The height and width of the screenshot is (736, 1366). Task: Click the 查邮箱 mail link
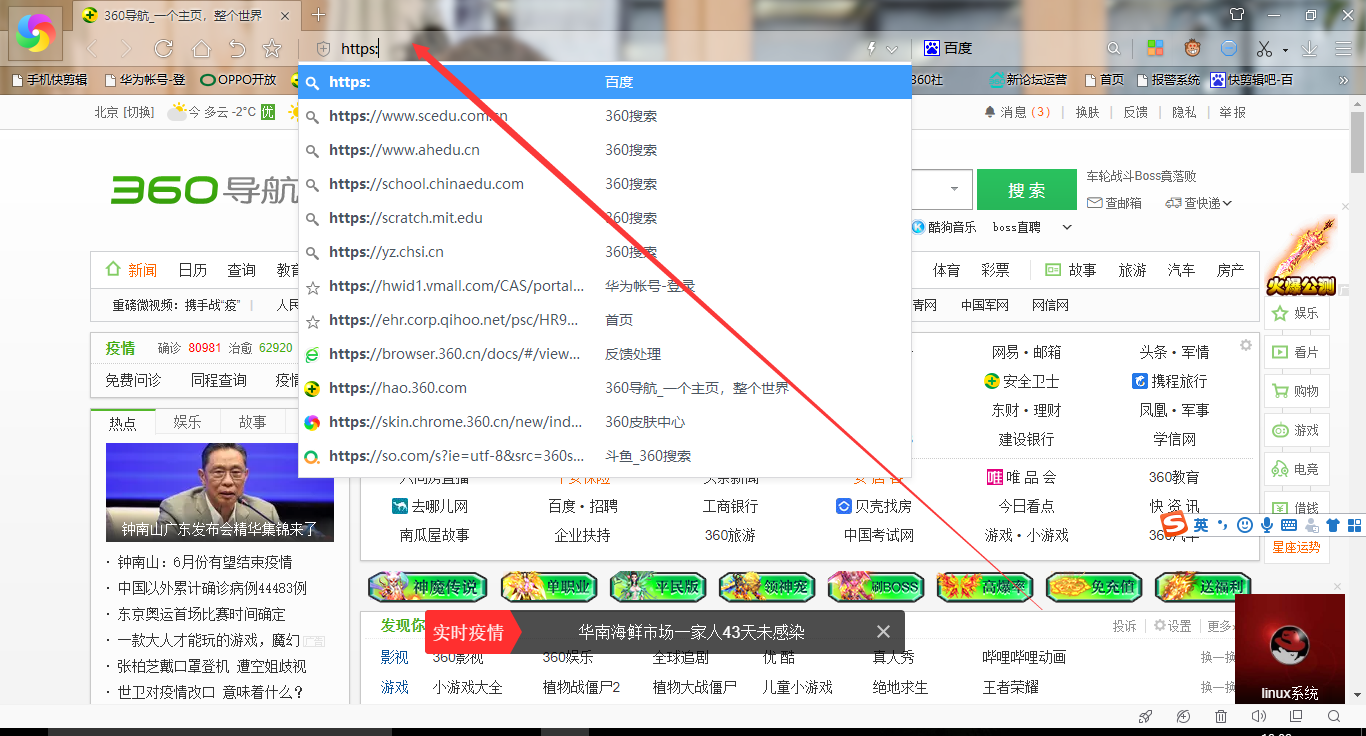[1114, 203]
